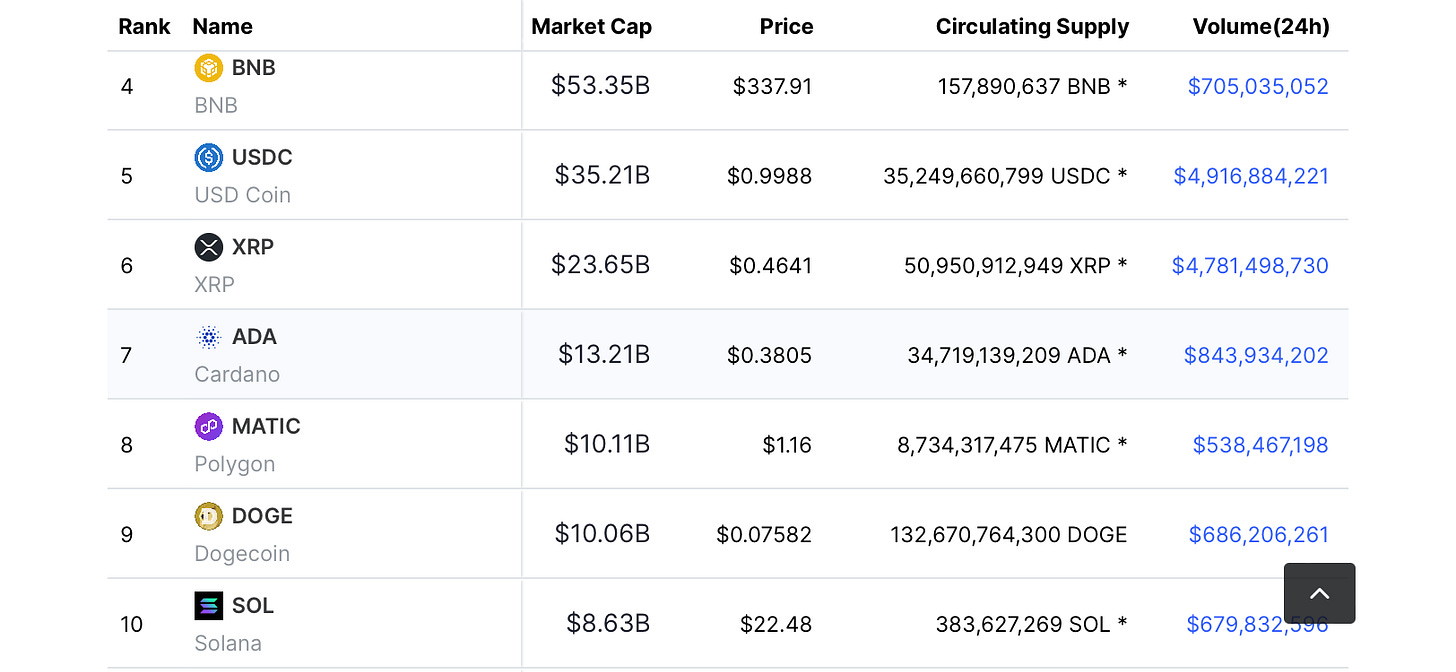Click the Solana logo icon
1456x672 pixels.
pyautogui.click(x=208, y=605)
